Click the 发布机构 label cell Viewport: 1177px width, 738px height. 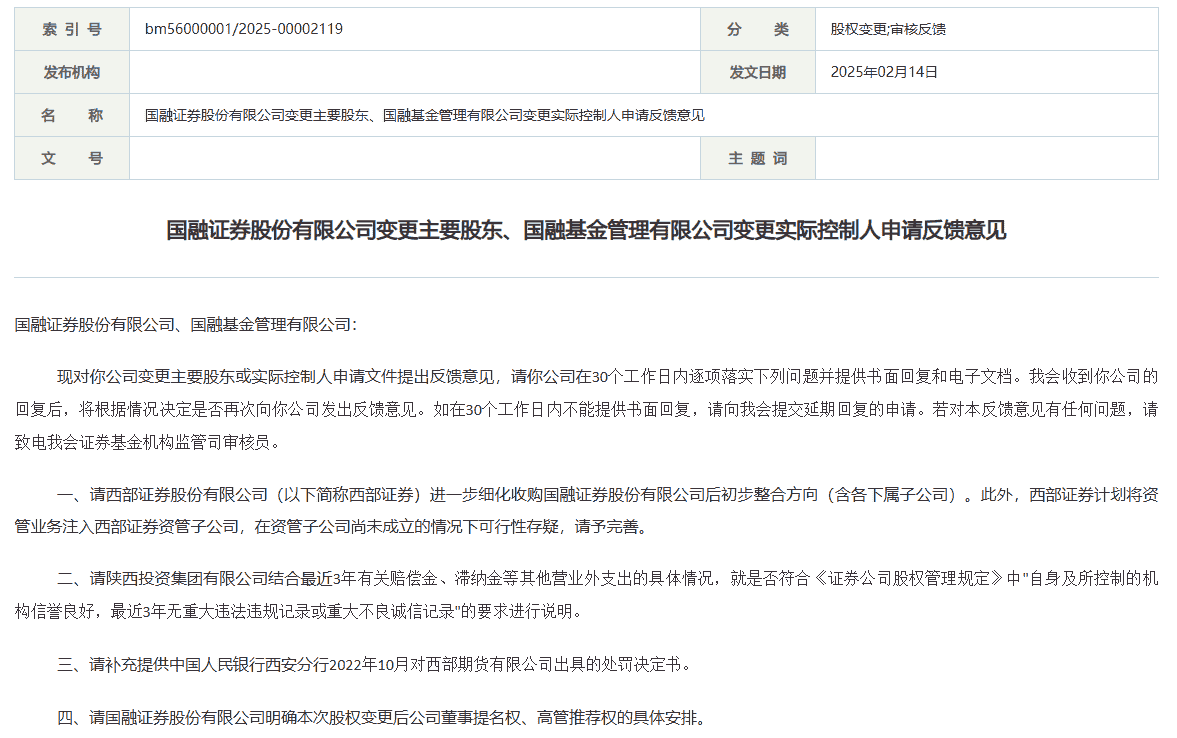click(71, 71)
